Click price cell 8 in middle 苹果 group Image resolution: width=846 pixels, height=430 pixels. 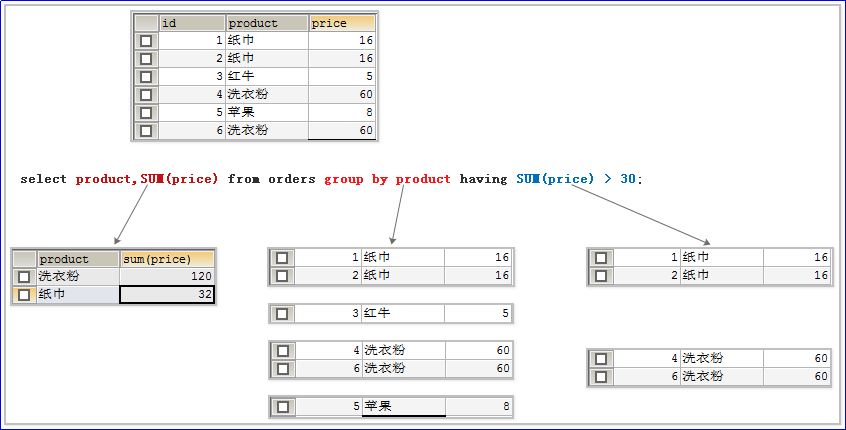coord(479,407)
